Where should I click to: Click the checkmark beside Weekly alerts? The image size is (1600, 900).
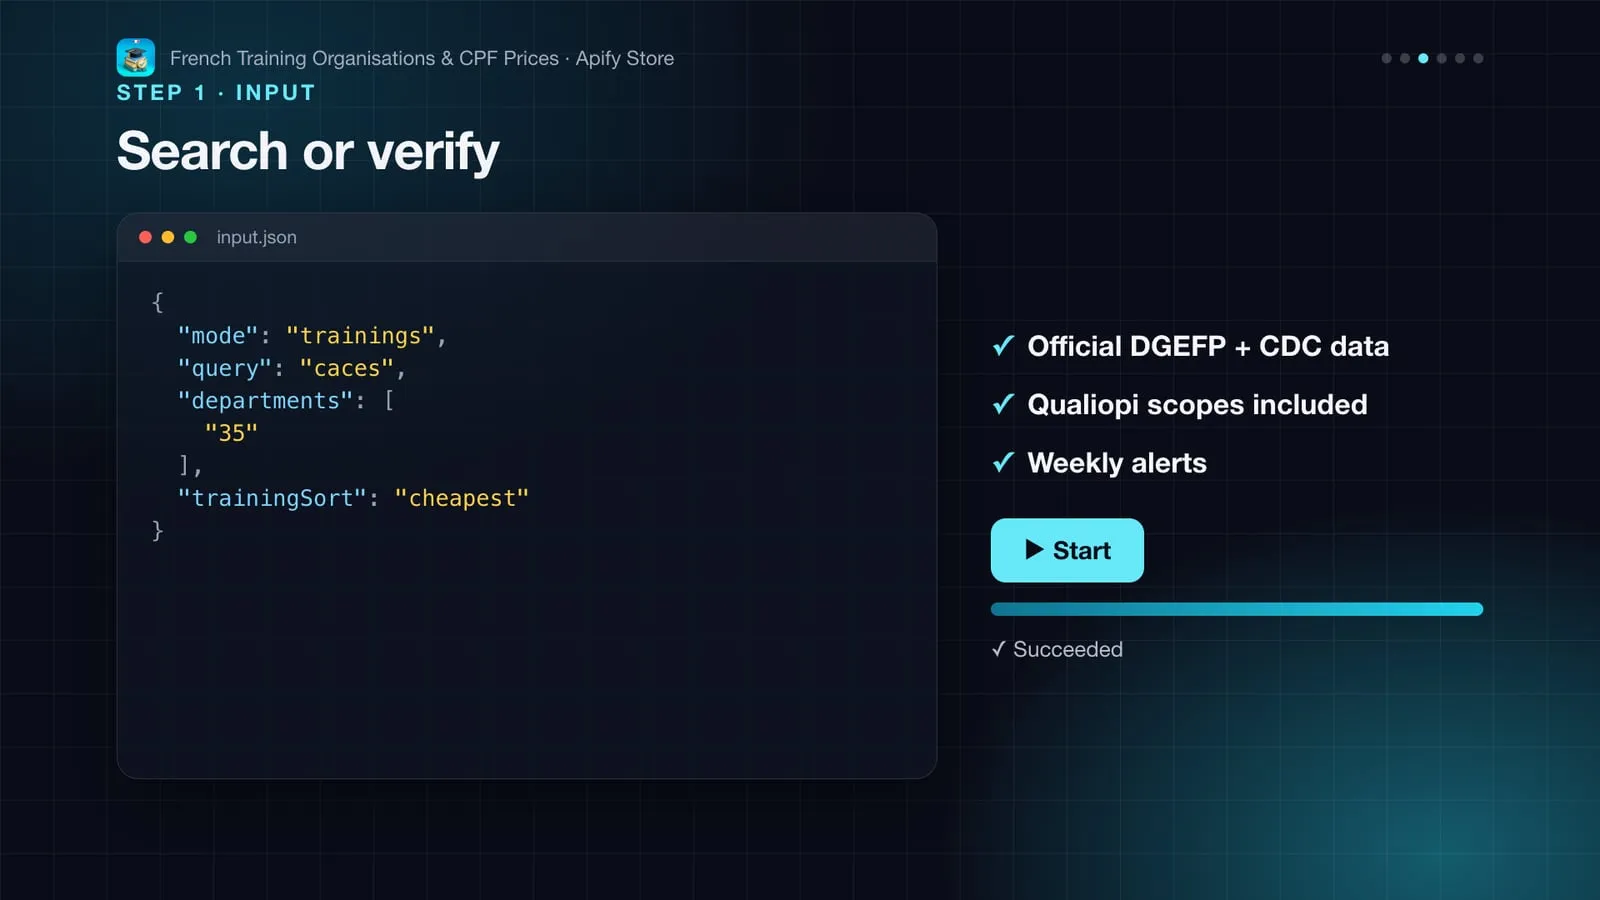point(1004,463)
